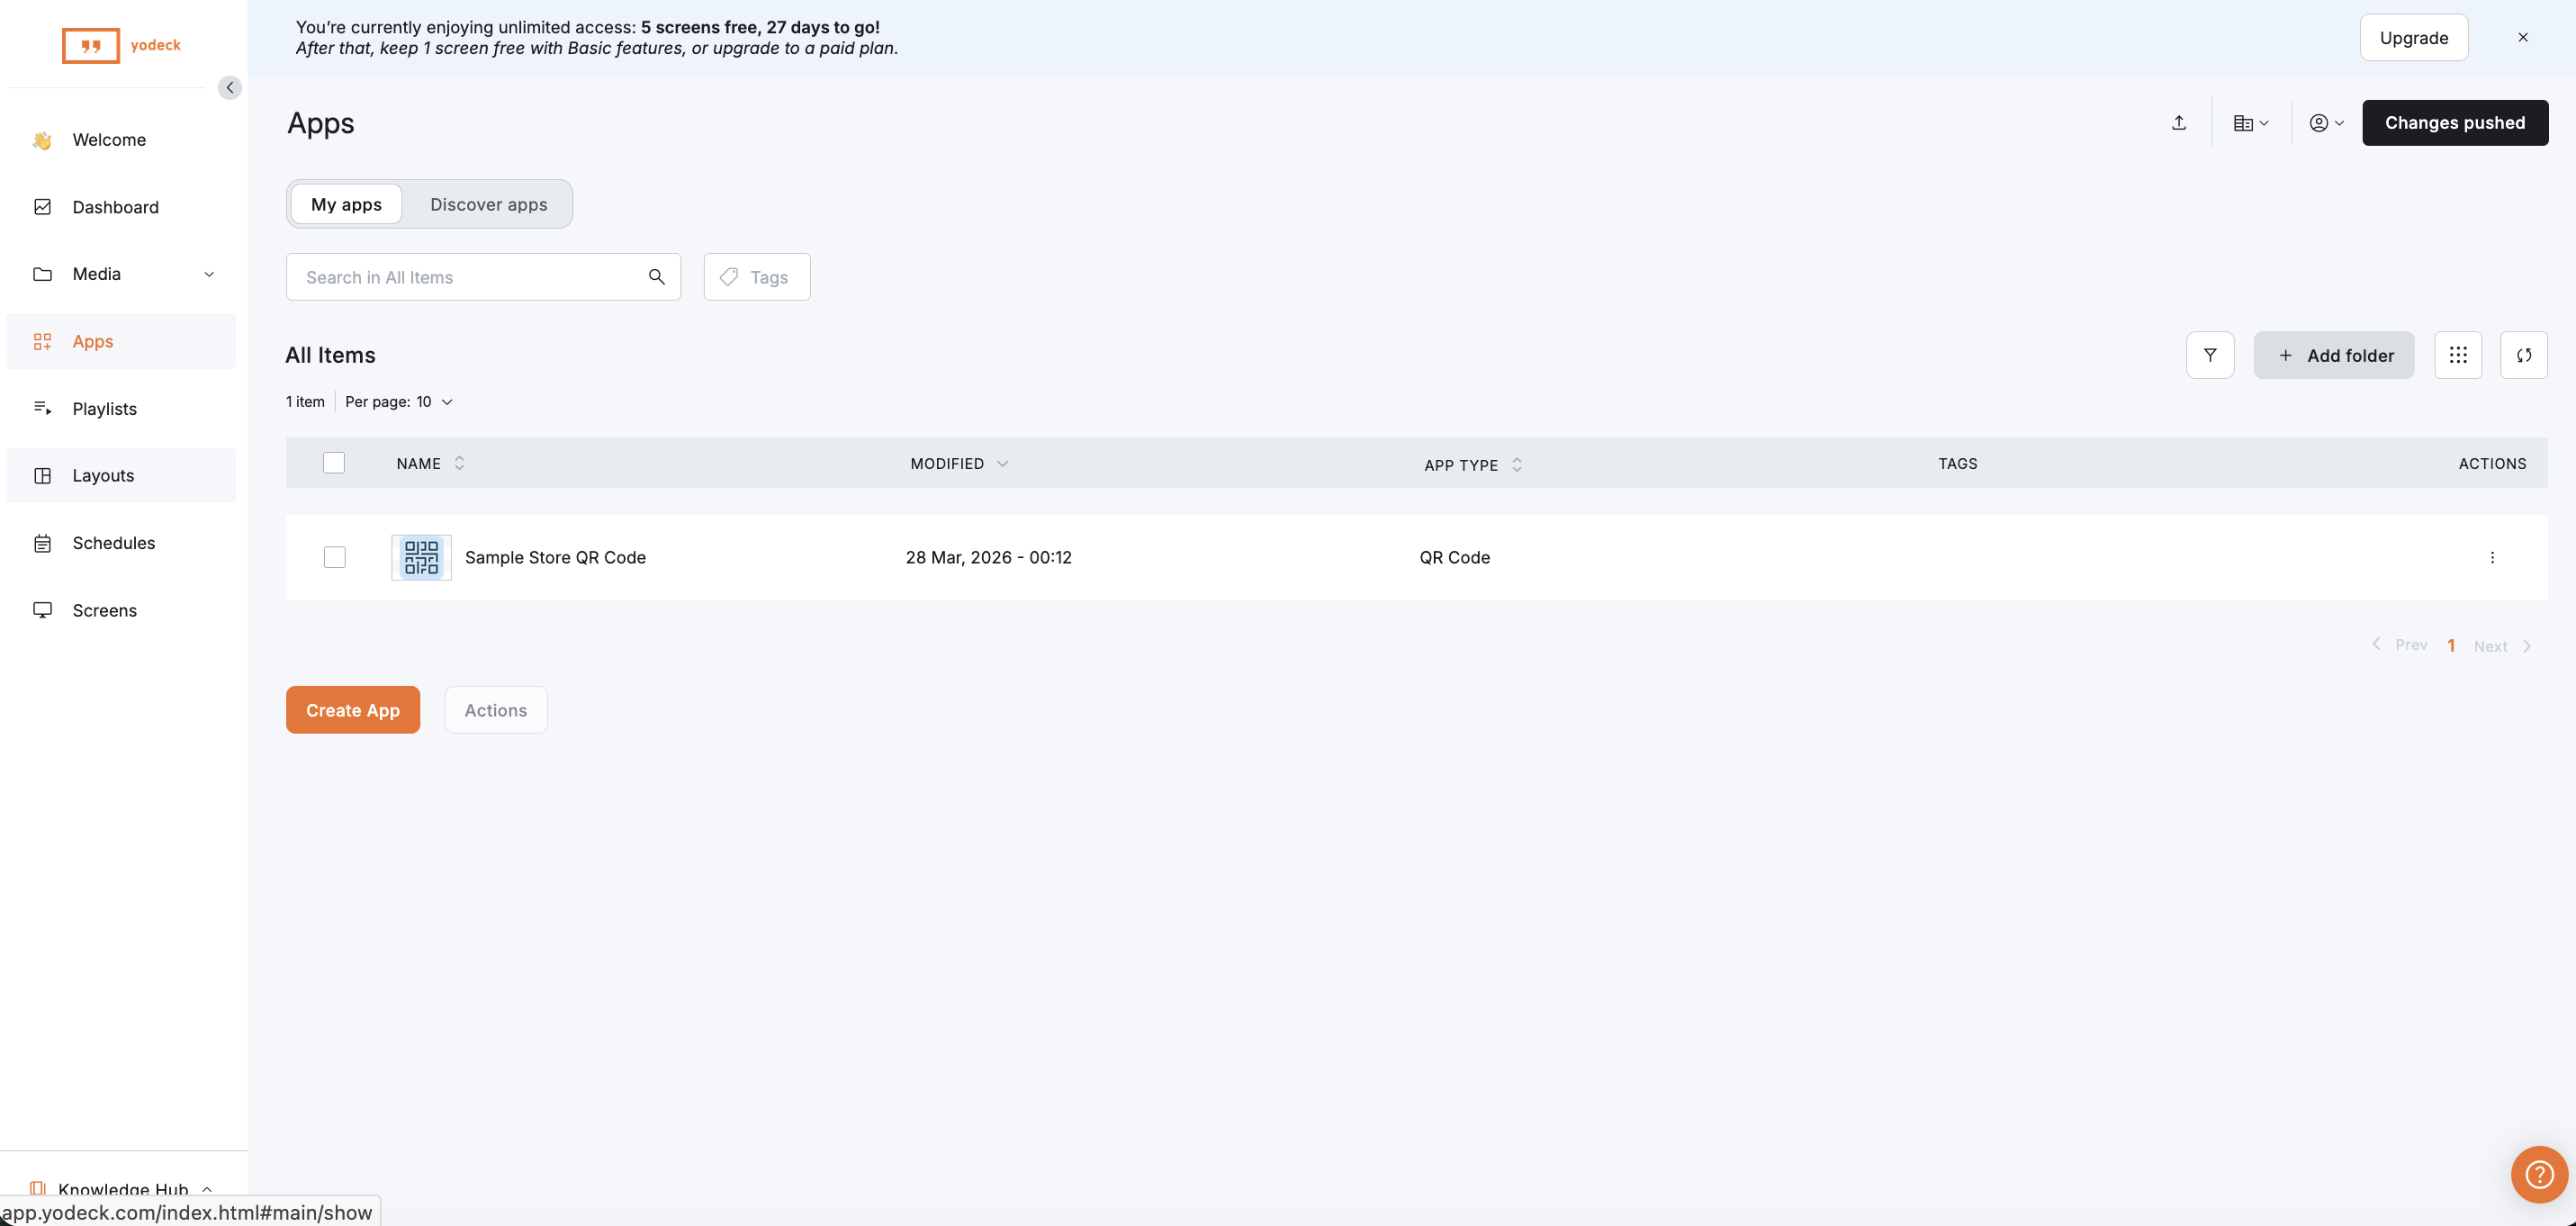Click the Add folder button
This screenshot has height=1226, width=2576.
point(2333,355)
